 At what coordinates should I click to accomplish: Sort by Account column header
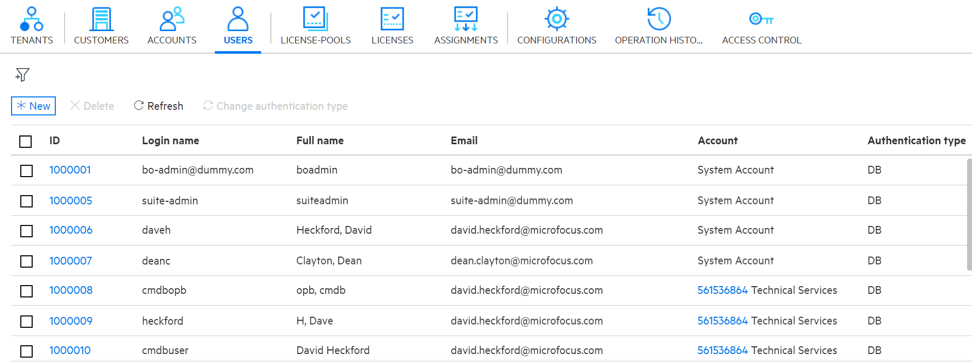coord(717,140)
